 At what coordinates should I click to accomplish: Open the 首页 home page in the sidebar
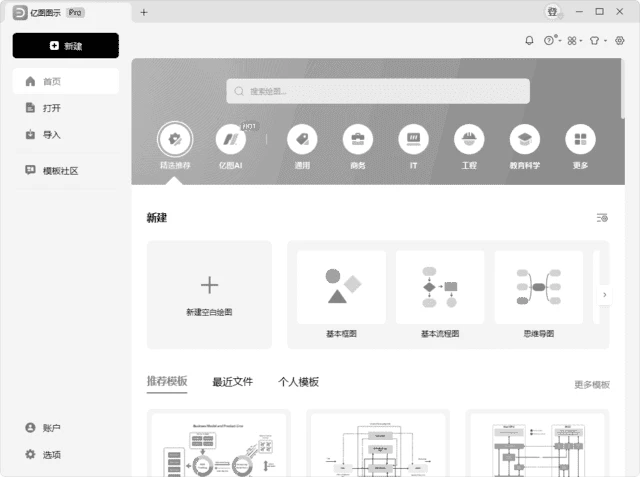pyautogui.click(x=66, y=81)
